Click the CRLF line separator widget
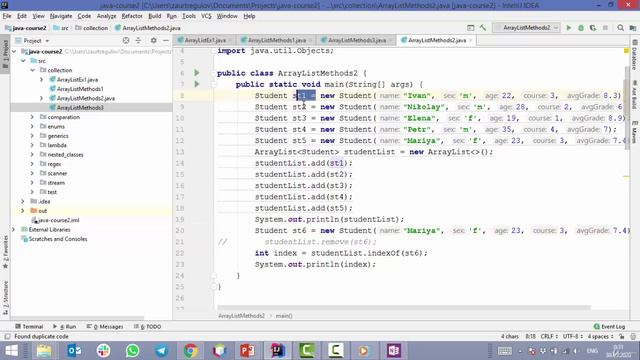The image size is (640, 360). [549, 336]
